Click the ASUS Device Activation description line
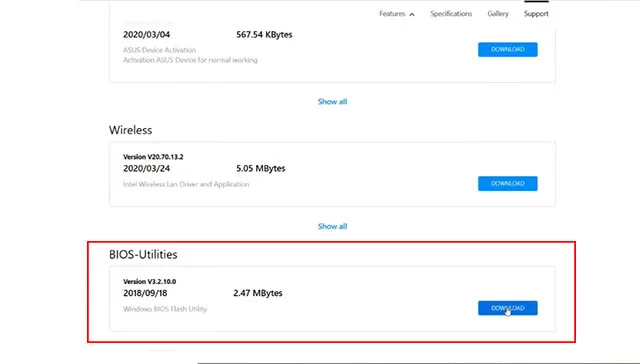This screenshot has height=364, width=640. pyautogui.click(x=160, y=50)
